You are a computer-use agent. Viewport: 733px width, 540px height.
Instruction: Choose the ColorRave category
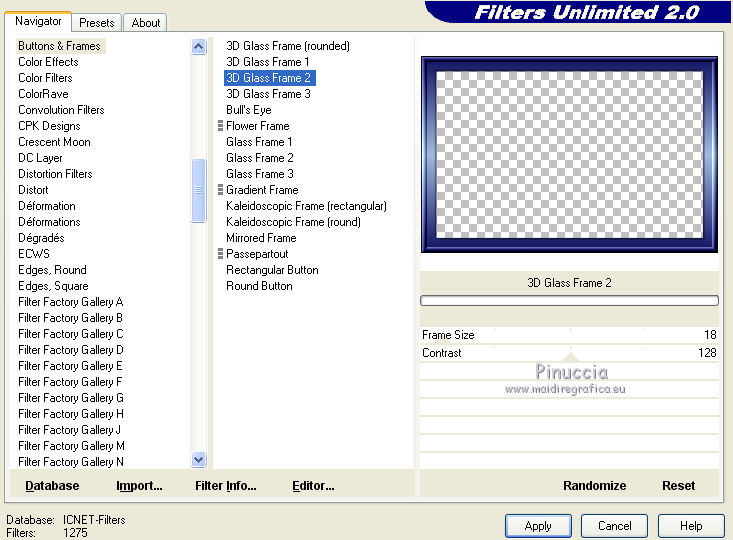43,94
